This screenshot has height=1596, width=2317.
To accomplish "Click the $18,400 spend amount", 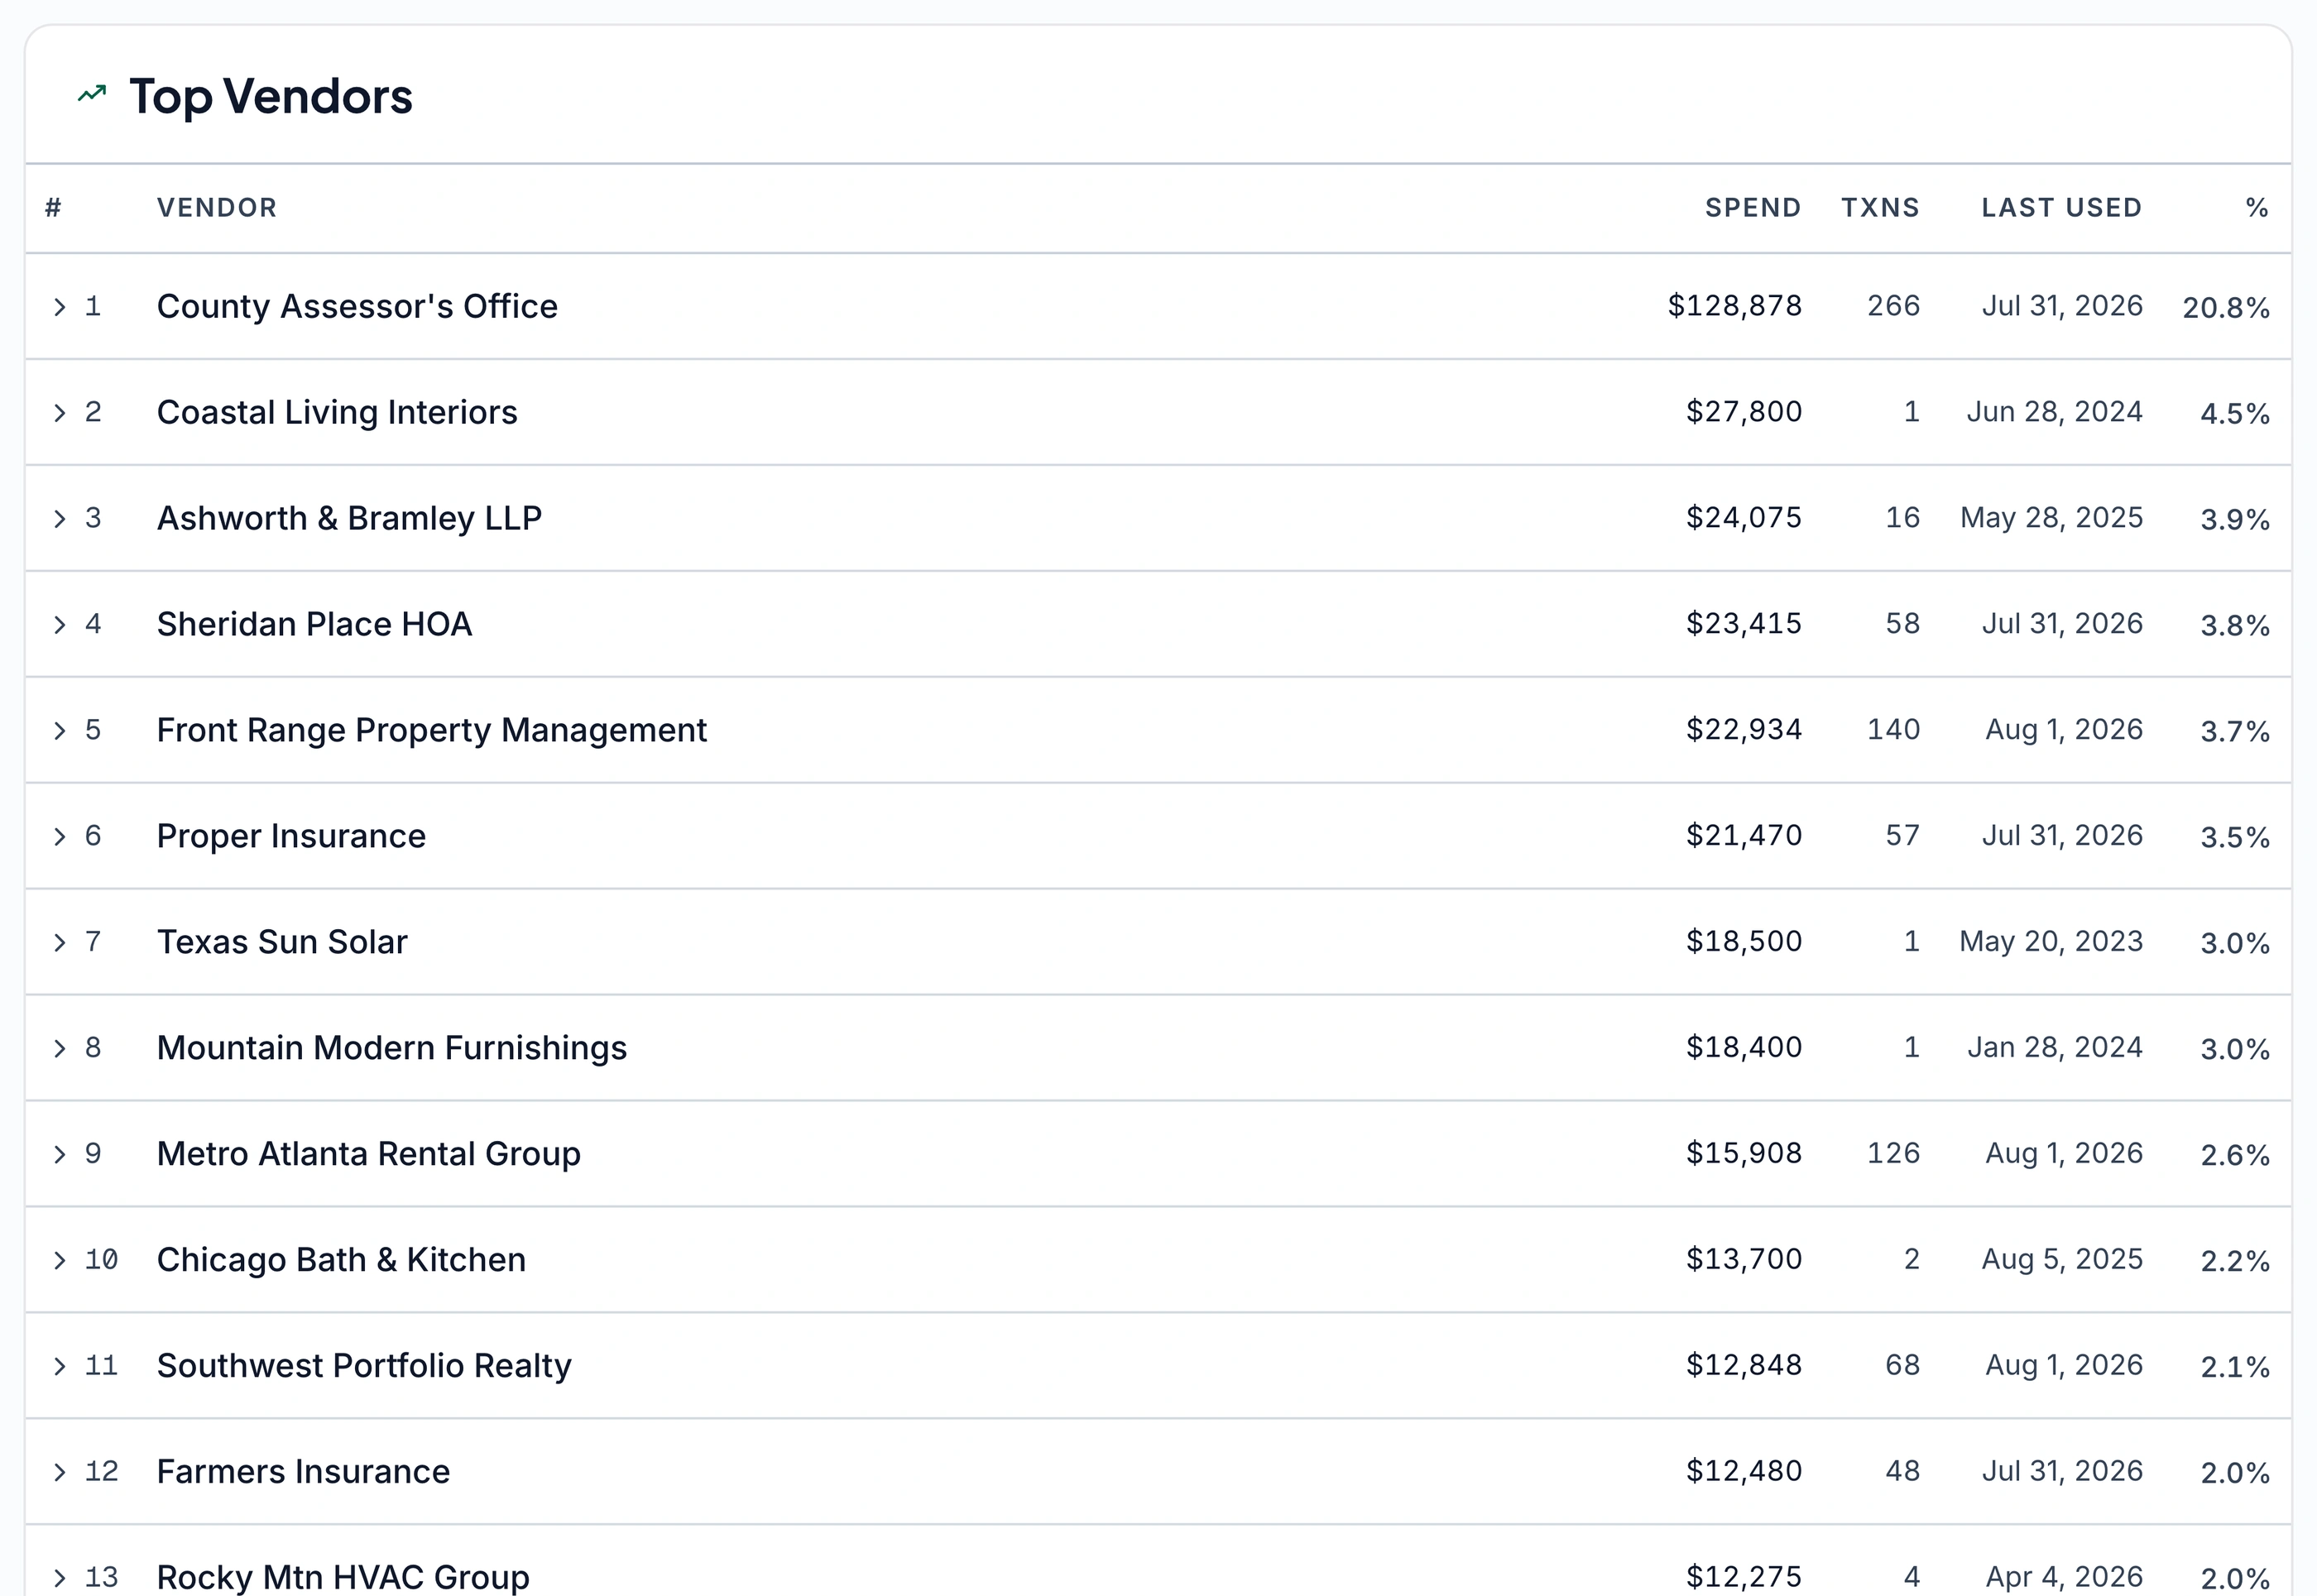I will 1744,1048.
